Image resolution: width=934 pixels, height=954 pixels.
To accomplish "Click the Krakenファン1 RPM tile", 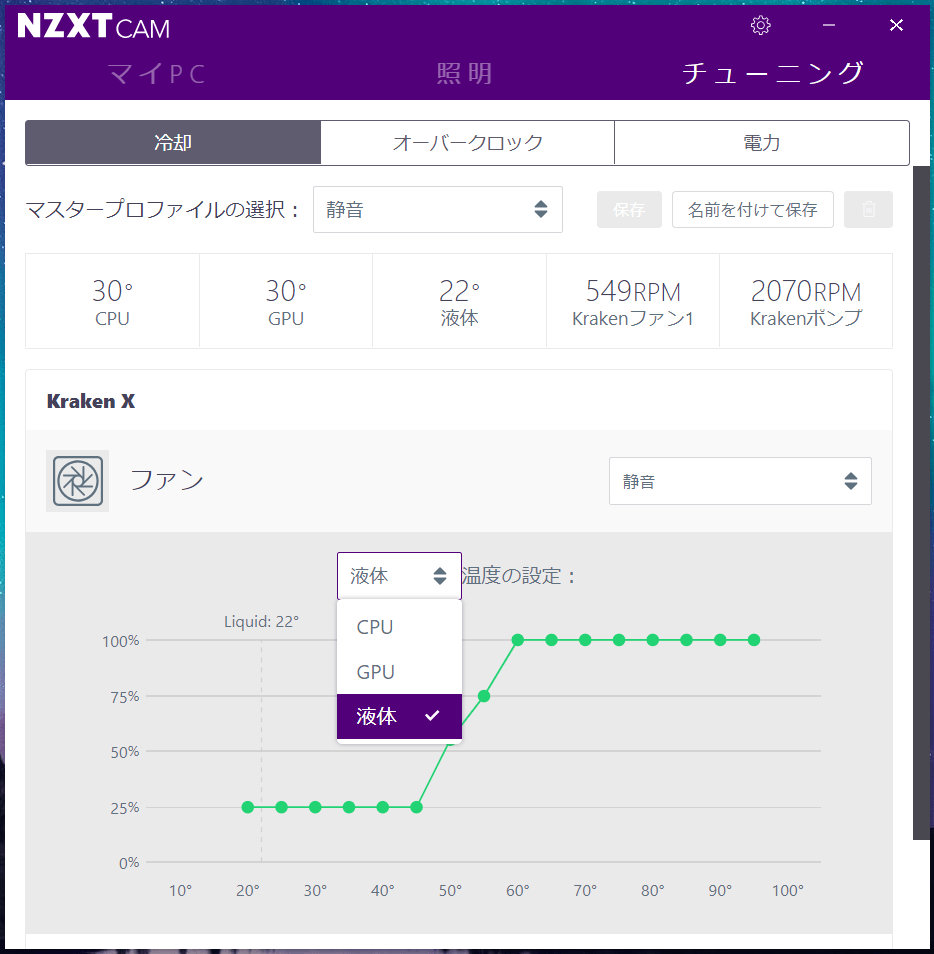I will pos(633,301).
